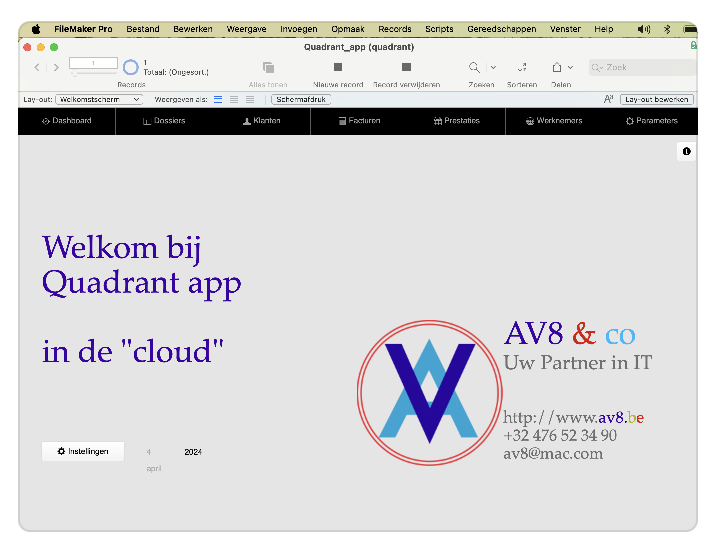The image size is (712, 542).
Task: Open the Facturen tab
Action: [359, 121]
